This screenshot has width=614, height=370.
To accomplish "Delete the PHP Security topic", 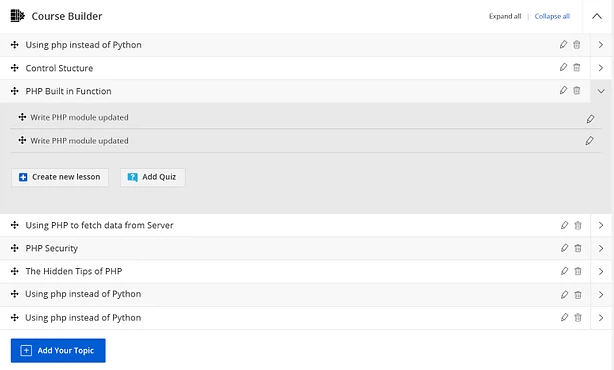I will coord(578,248).
